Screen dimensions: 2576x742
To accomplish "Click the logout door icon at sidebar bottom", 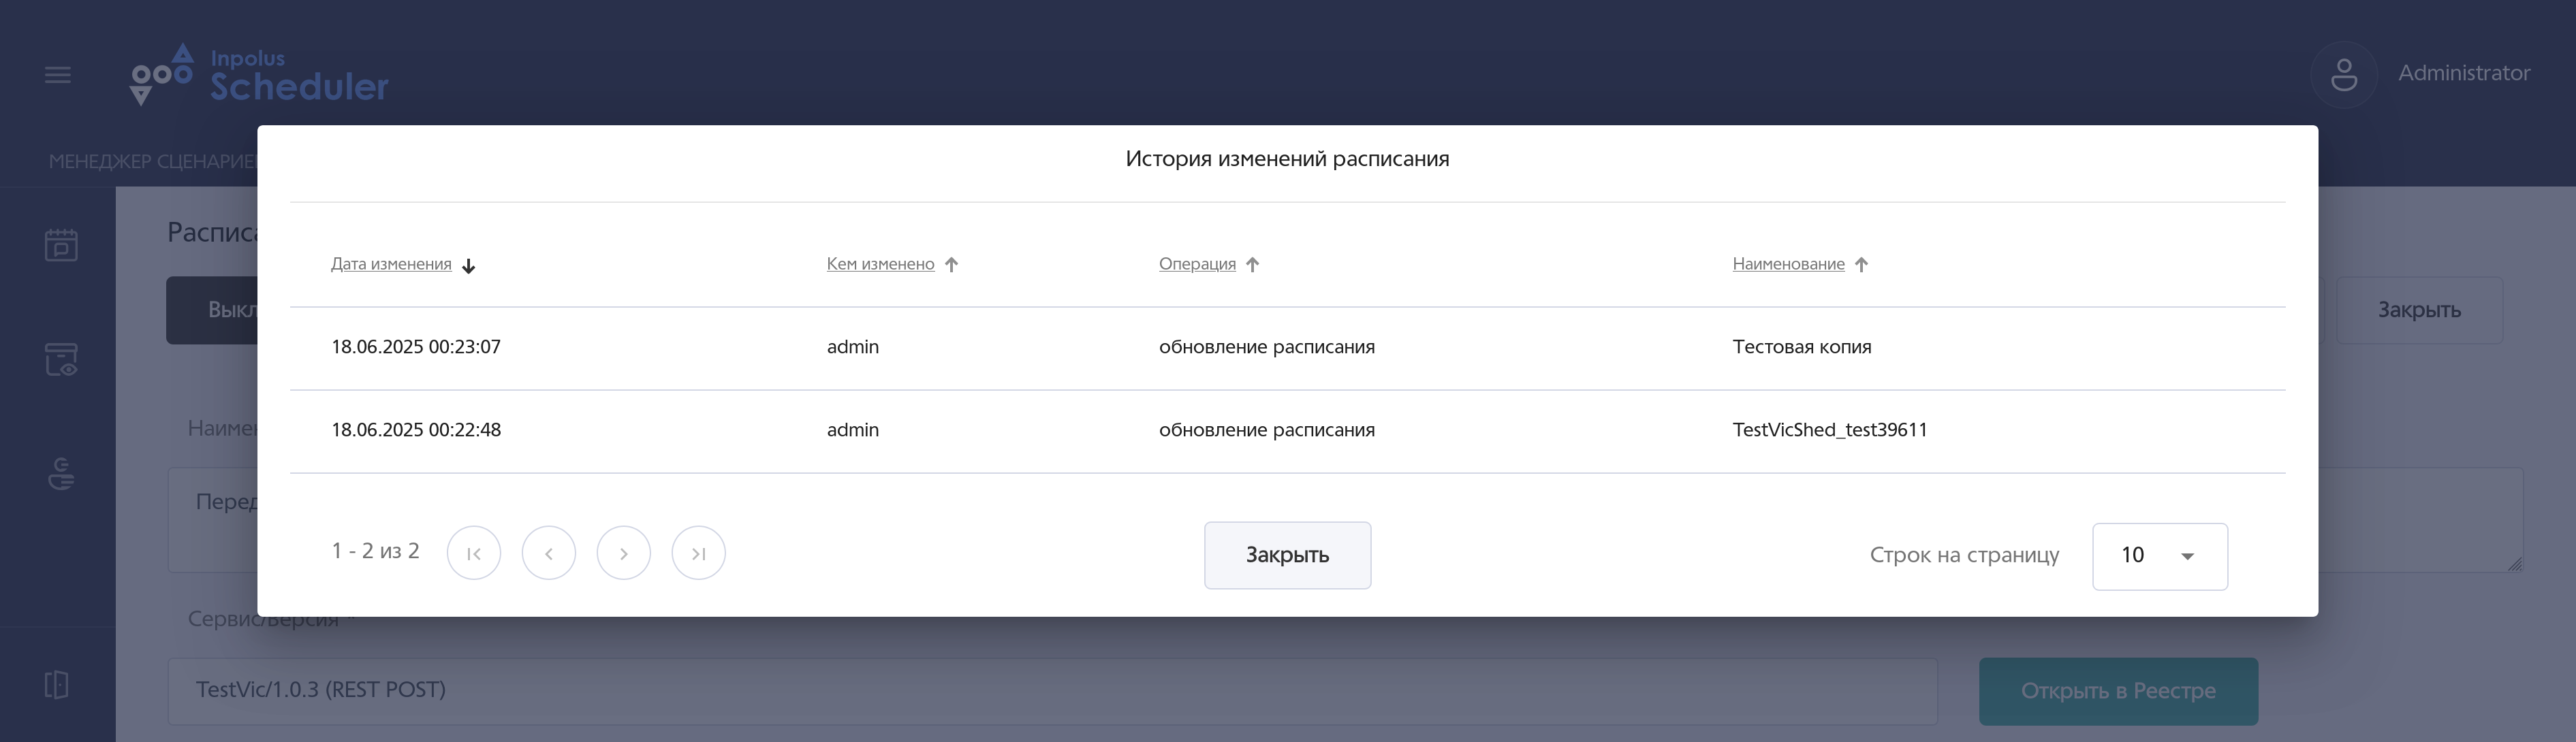I will [57, 684].
